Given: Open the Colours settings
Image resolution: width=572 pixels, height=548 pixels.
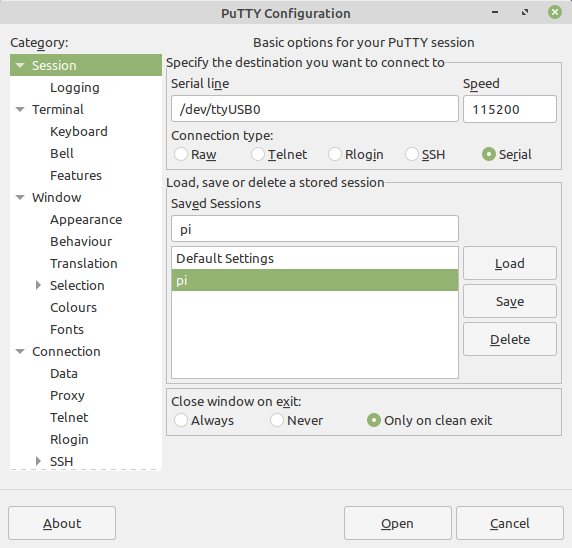Looking at the screenshot, I should (73, 308).
